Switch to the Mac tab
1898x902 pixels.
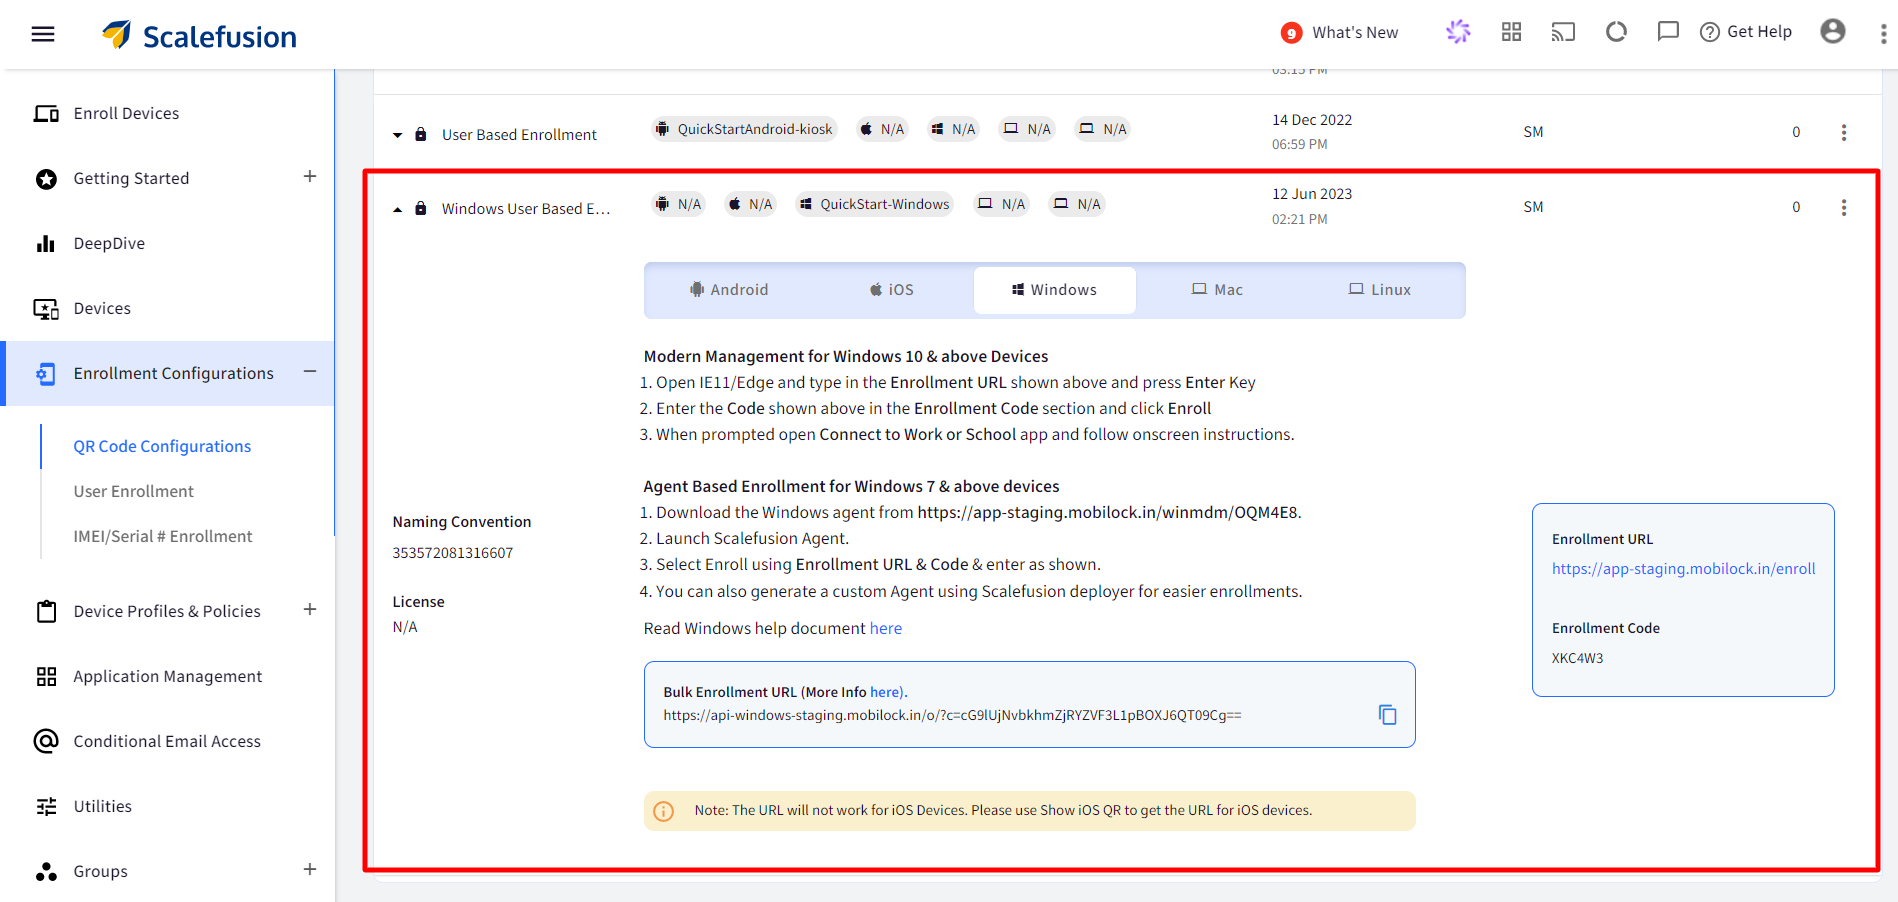[x=1217, y=290]
